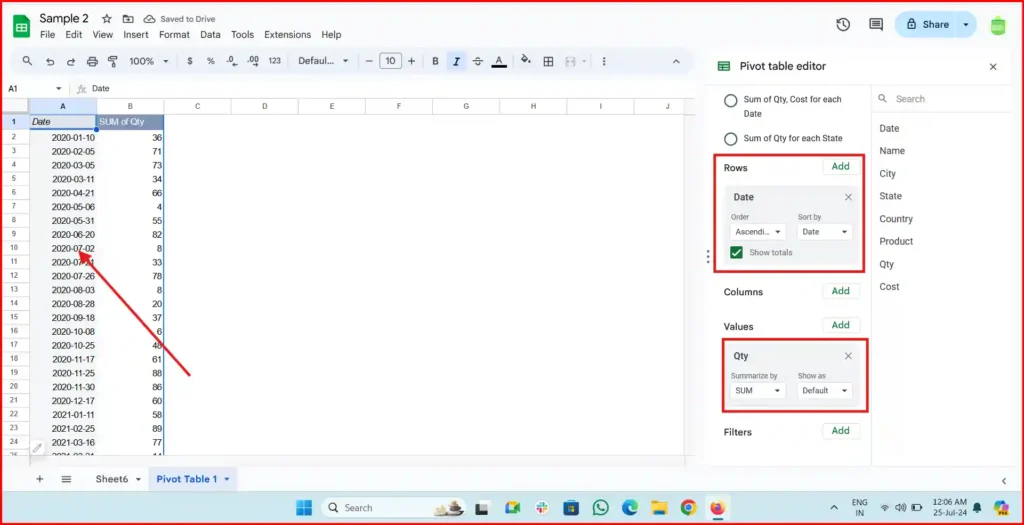Screen dimensions: 1024x525
Task: Select Sum of Qty for each State
Action: point(731,138)
